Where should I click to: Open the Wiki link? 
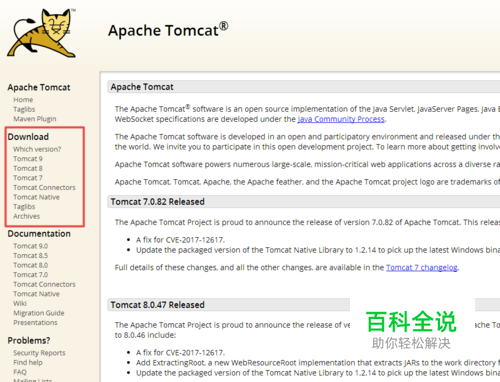(x=20, y=303)
